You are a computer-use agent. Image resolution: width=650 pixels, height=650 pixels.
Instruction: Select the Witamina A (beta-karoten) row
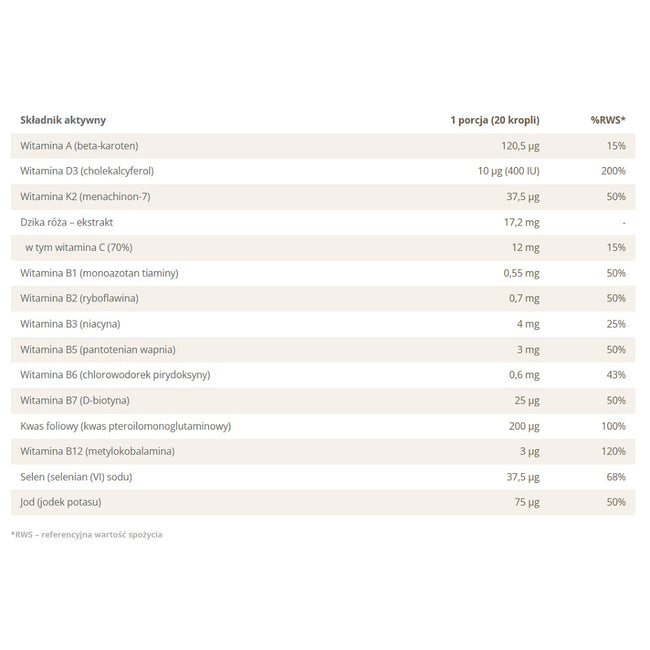pyautogui.click(x=323, y=146)
